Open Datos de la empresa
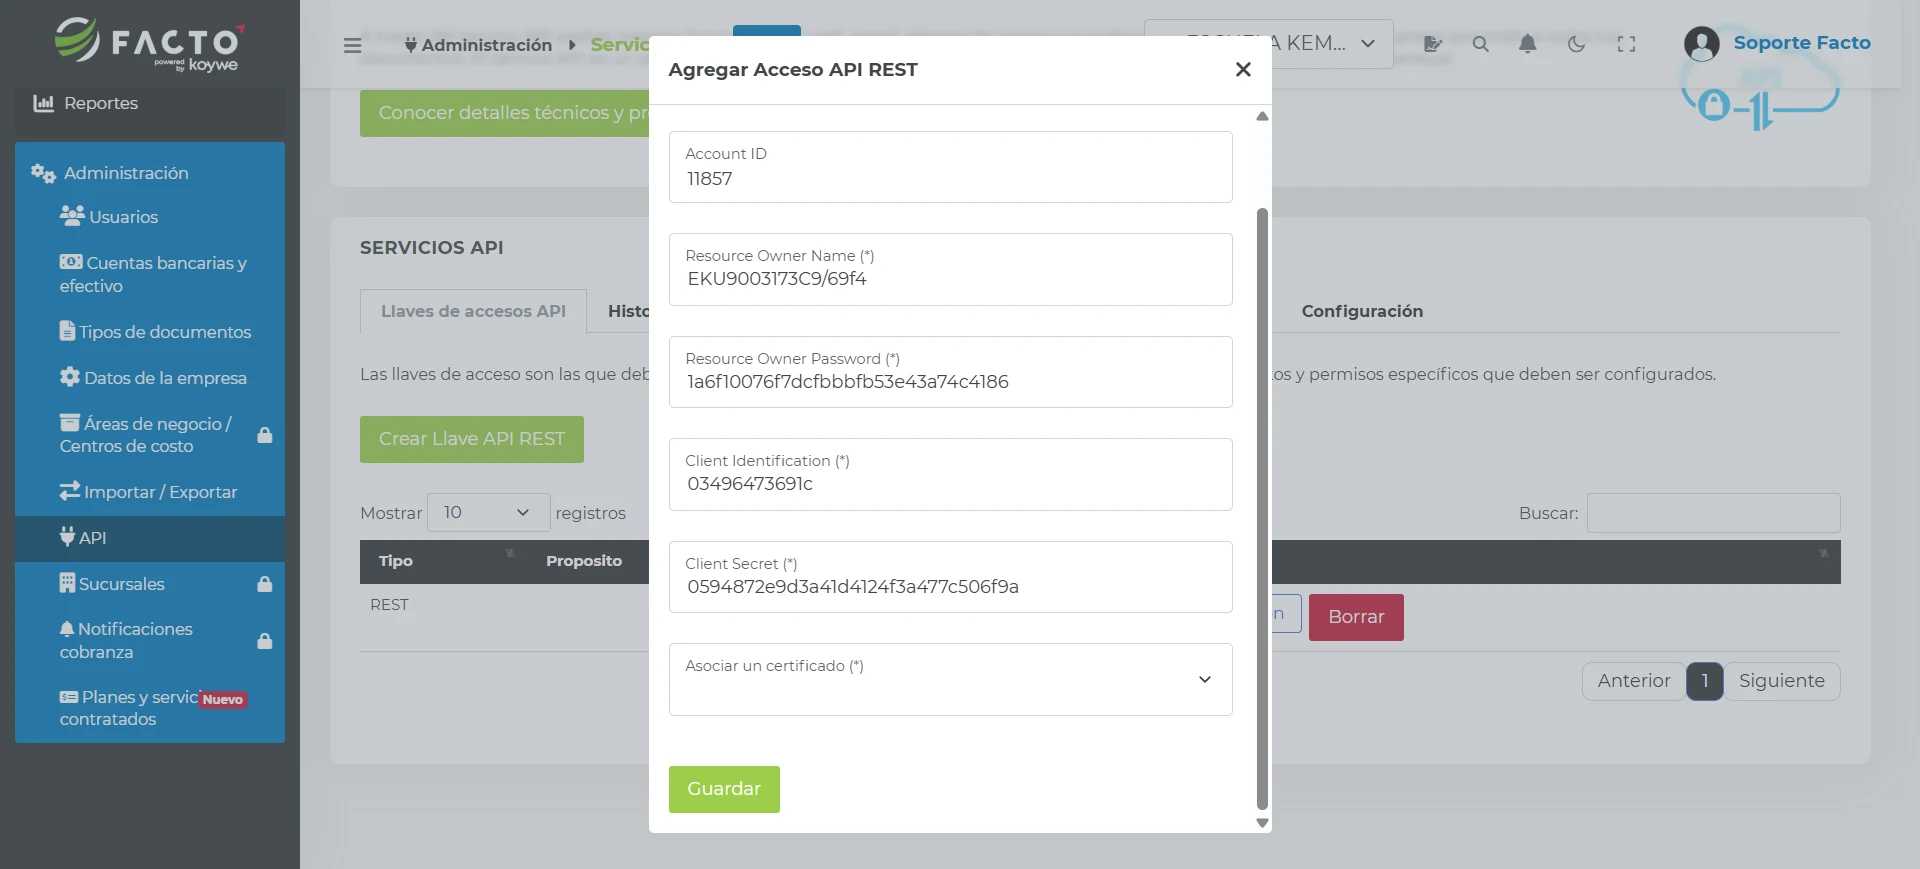This screenshot has width=1920, height=869. click(x=150, y=378)
